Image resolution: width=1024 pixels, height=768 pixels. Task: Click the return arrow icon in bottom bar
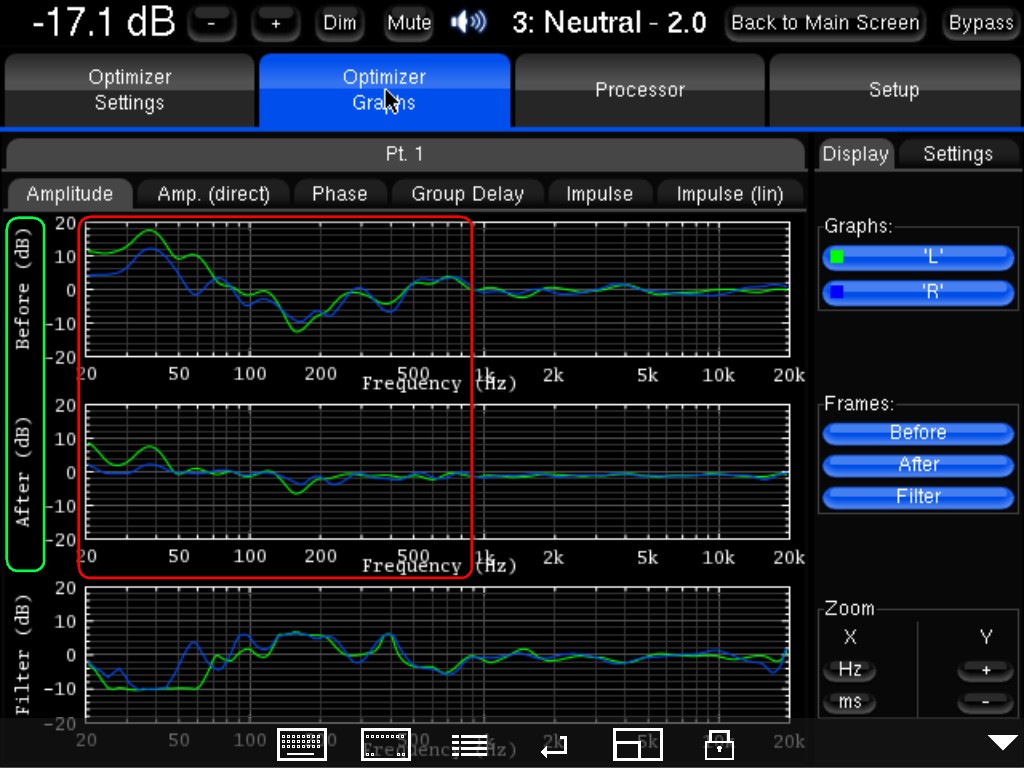(x=554, y=746)
